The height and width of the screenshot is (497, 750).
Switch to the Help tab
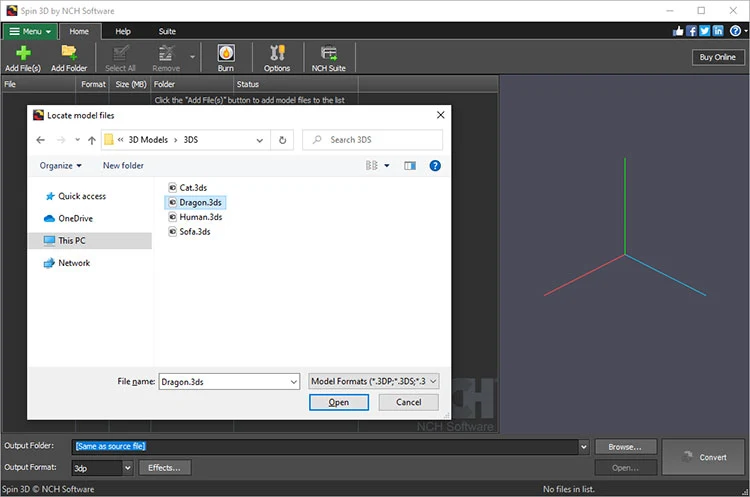[123, 32]
